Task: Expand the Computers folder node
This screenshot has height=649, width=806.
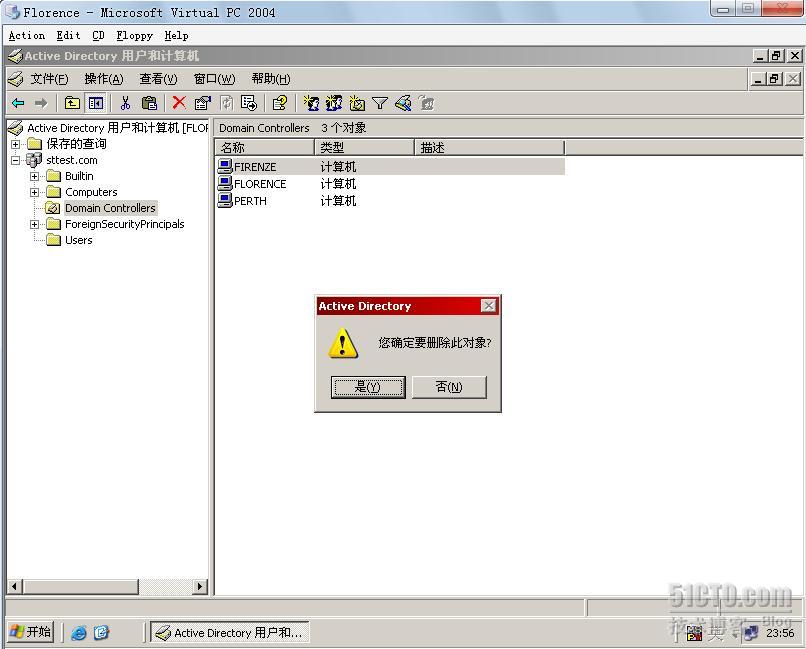Action: click(34, 192)
